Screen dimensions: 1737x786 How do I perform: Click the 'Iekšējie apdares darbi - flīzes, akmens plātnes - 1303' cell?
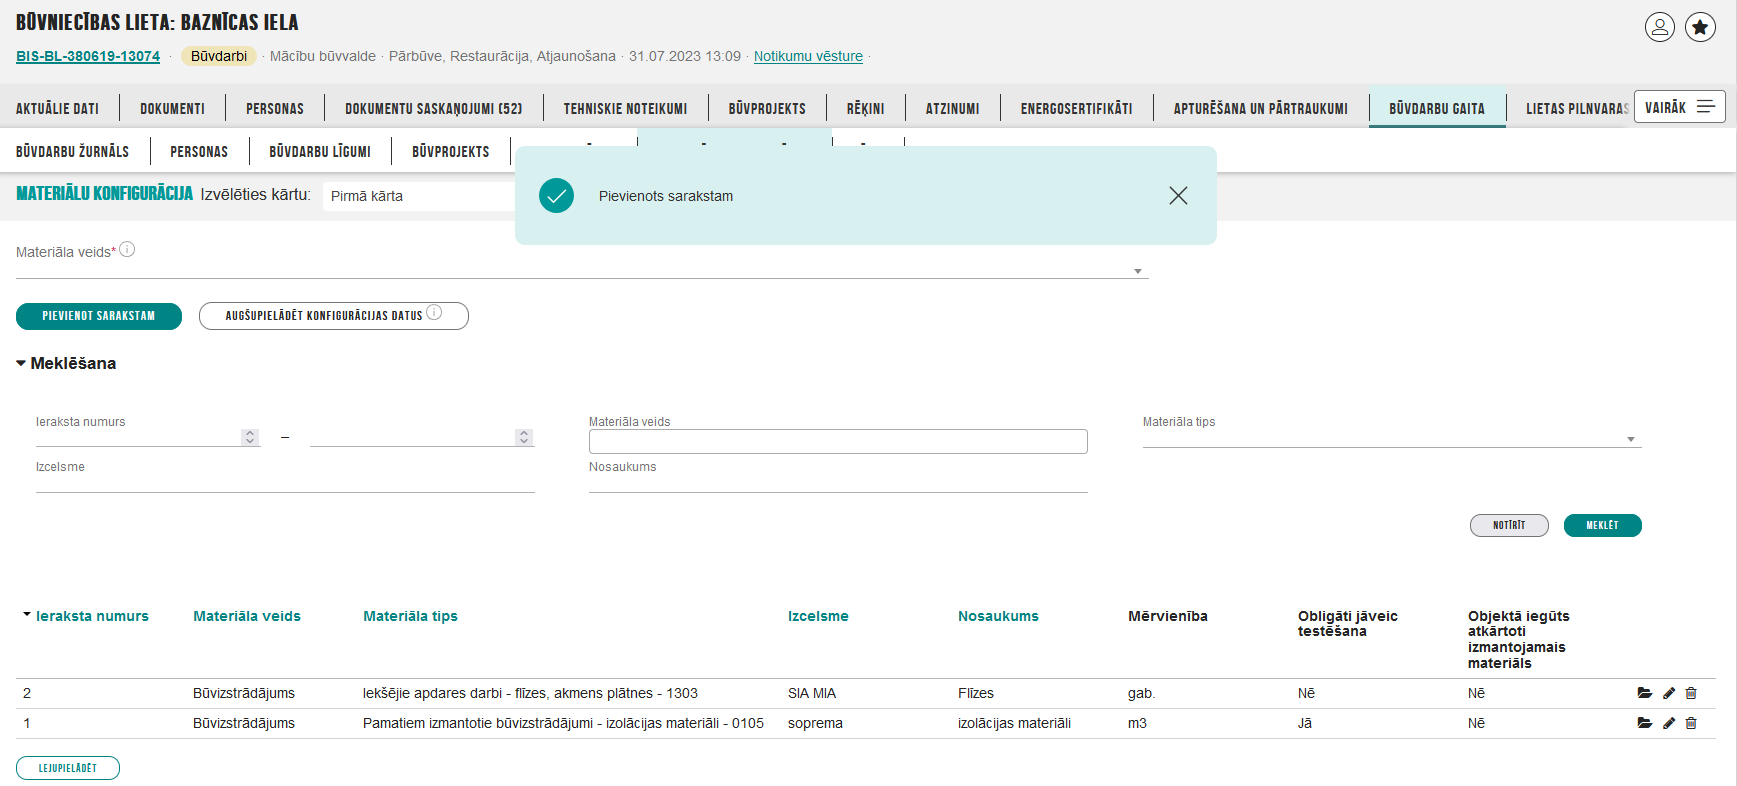[x=530, y=693]
